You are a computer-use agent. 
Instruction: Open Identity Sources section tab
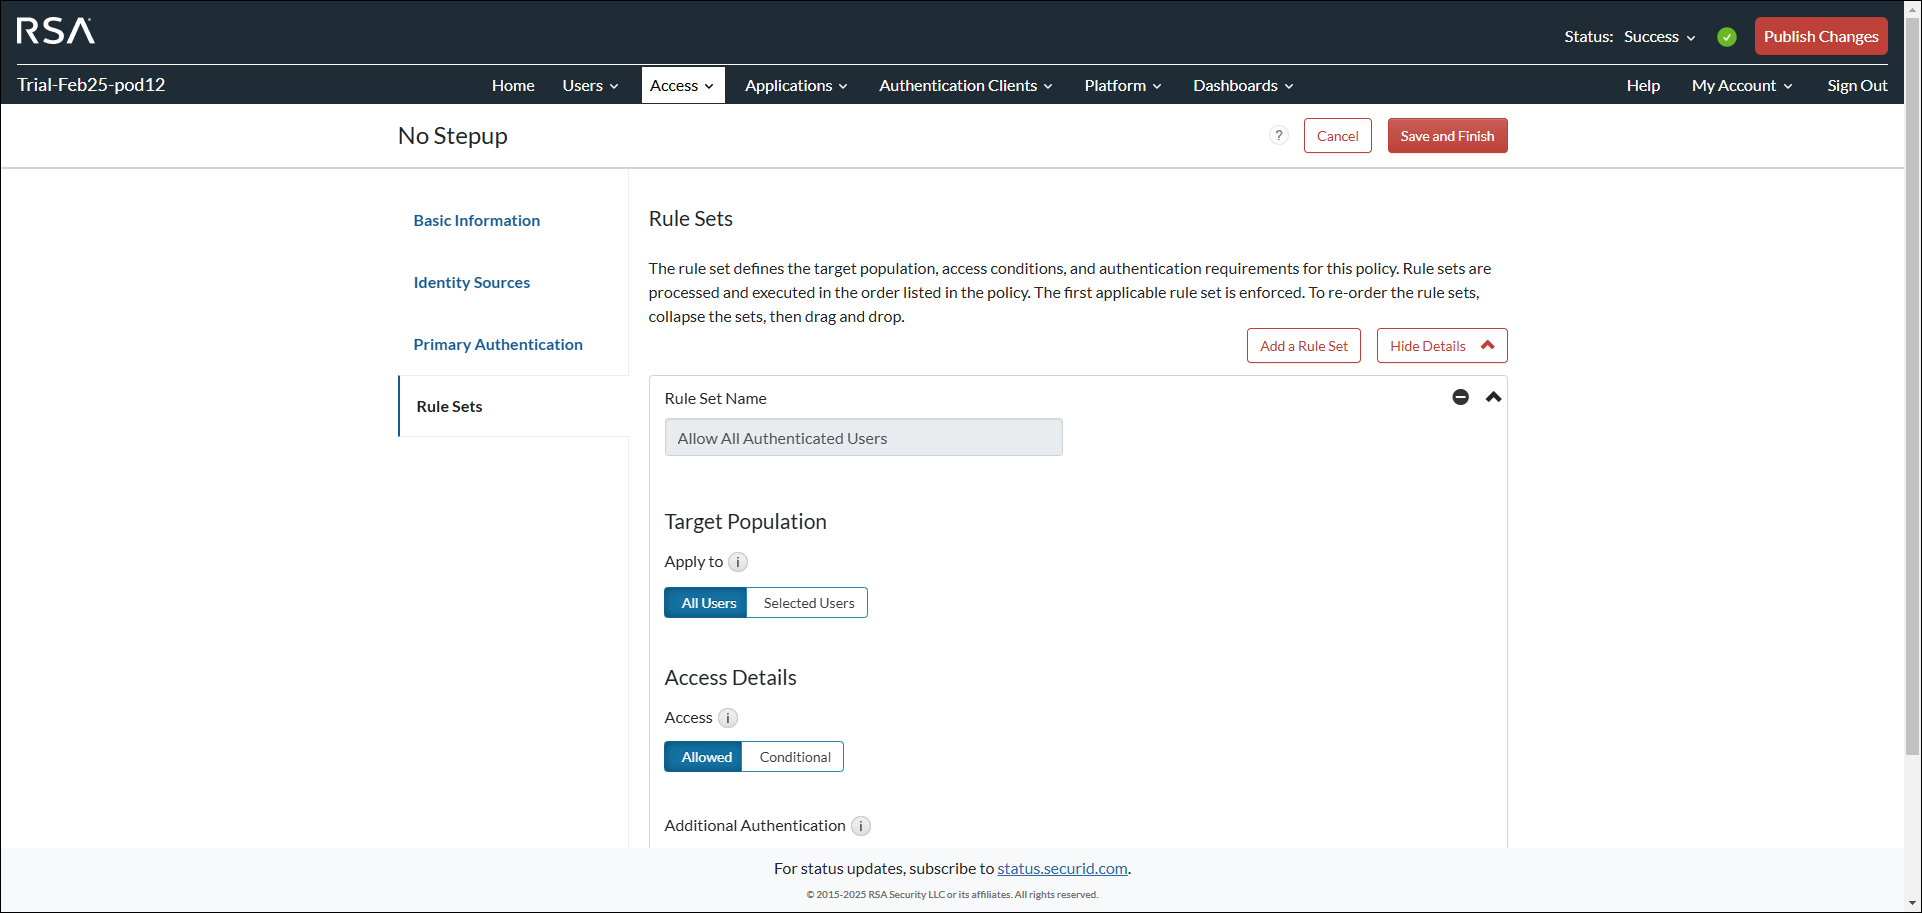[472, 283]
